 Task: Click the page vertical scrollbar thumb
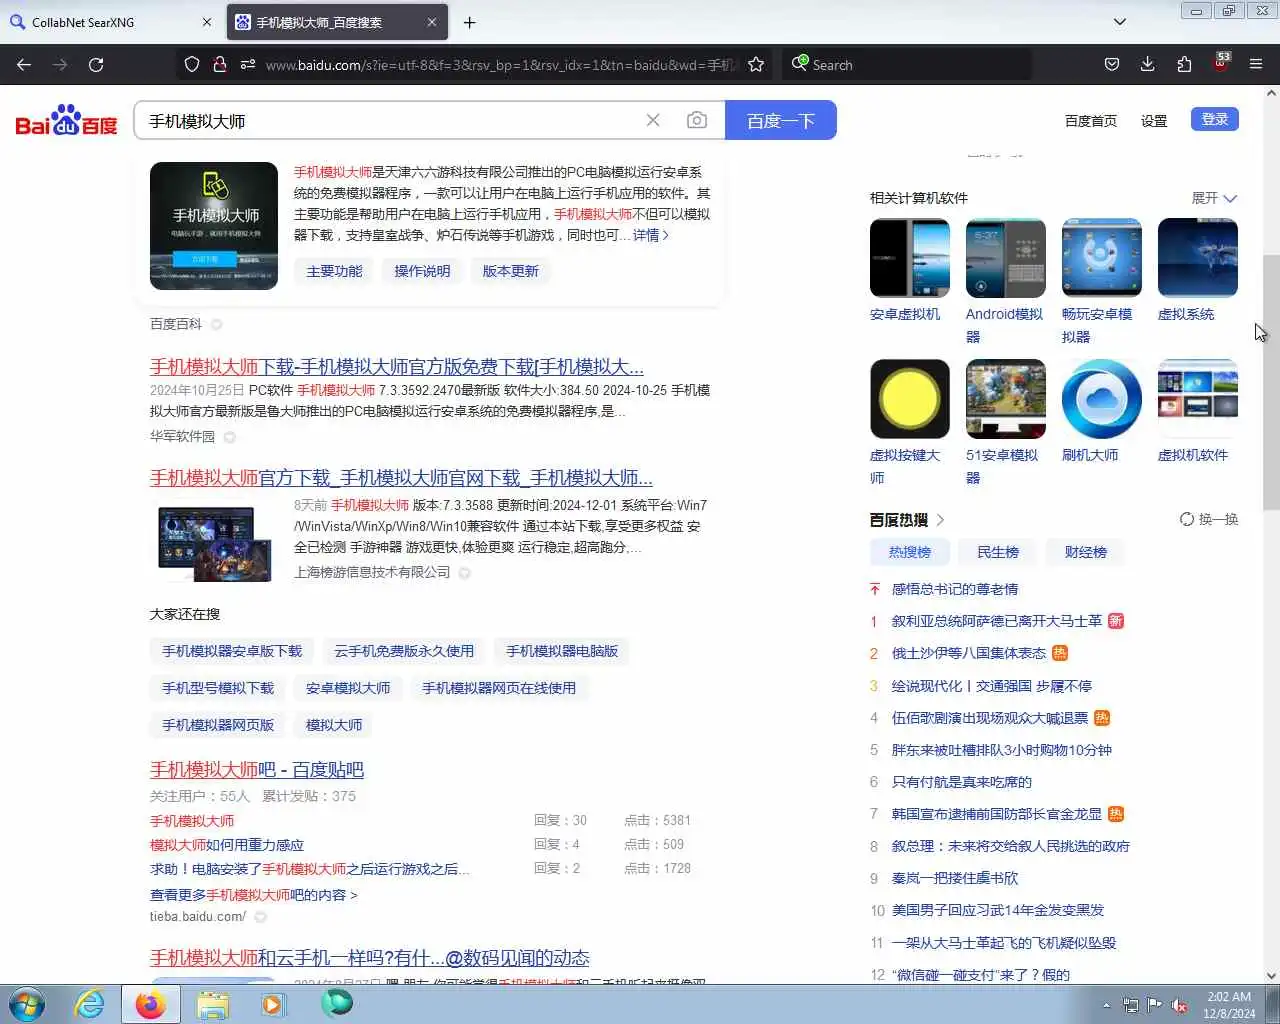[x=1271, y=380]
